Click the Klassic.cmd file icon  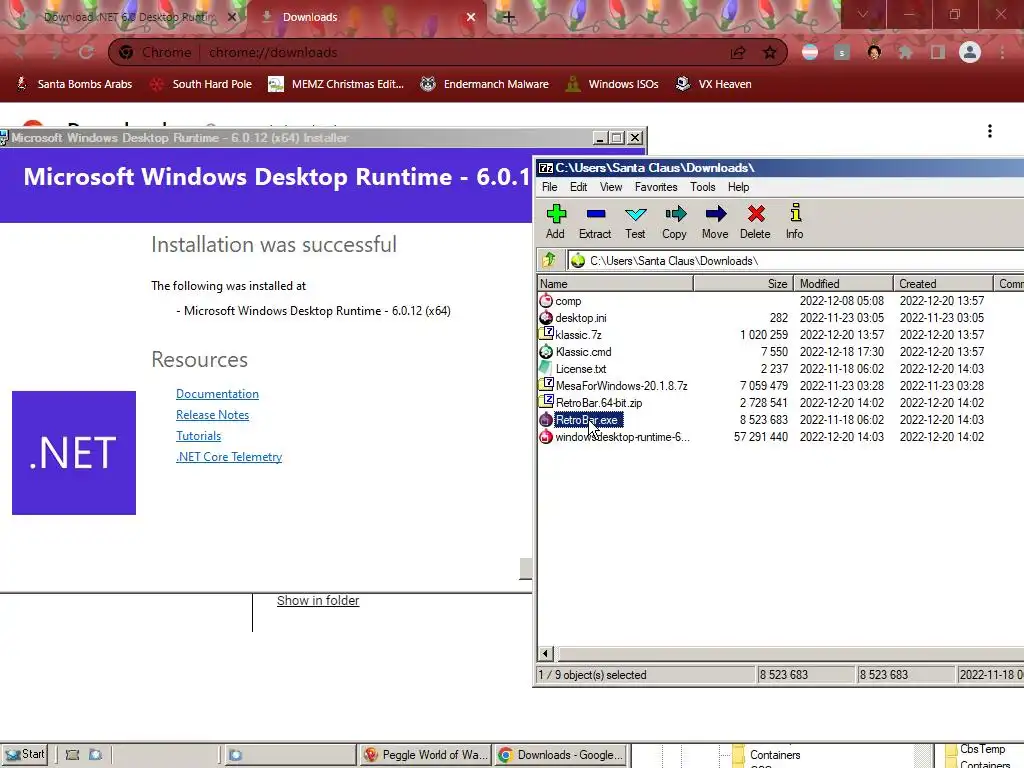(546, 352)
